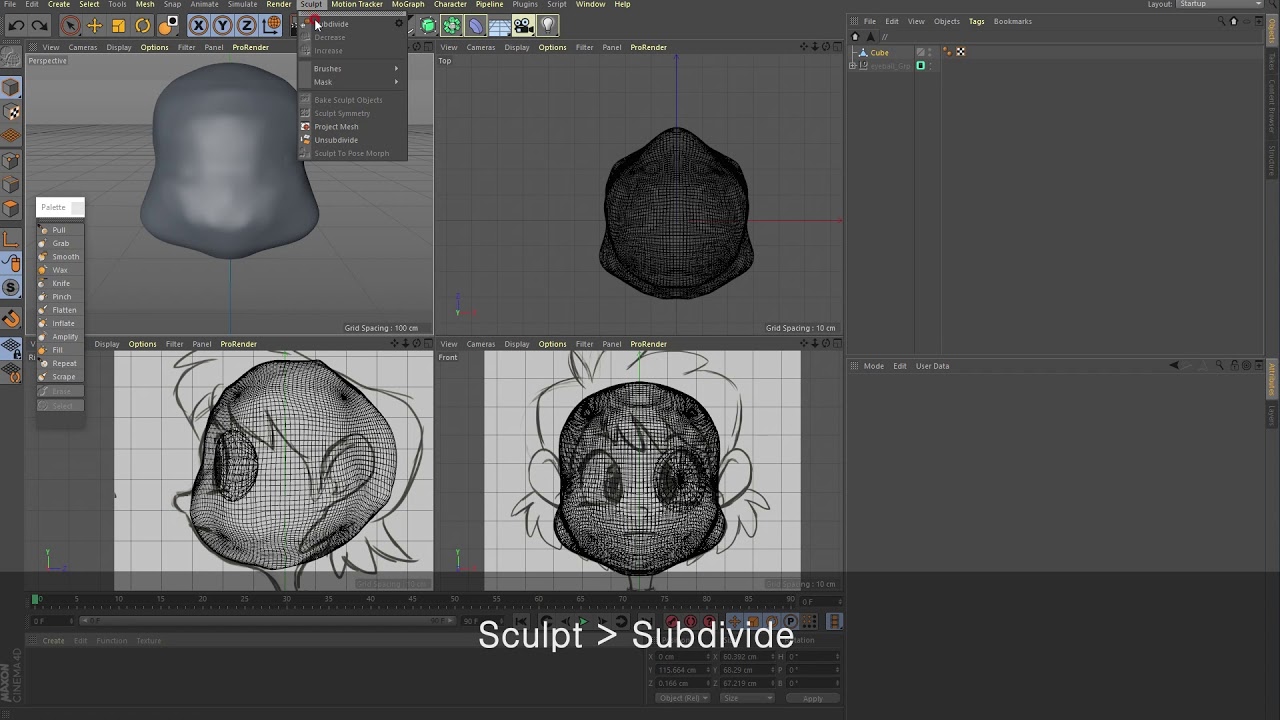Open the Attributes Mode menu
Viewport: 1280px width, 720px height.
point(873,366)
